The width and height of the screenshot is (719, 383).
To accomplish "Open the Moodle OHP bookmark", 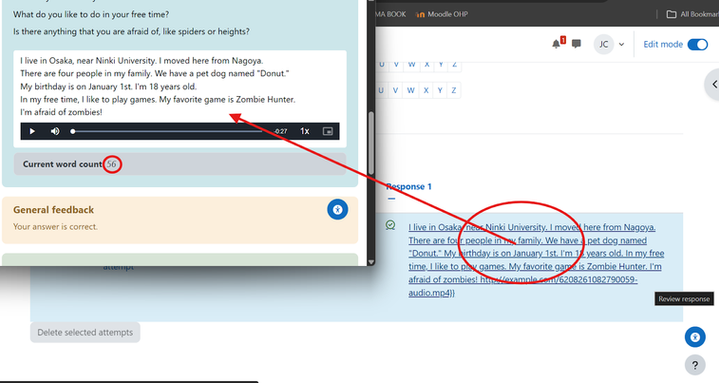I will (x=442, y=14).
